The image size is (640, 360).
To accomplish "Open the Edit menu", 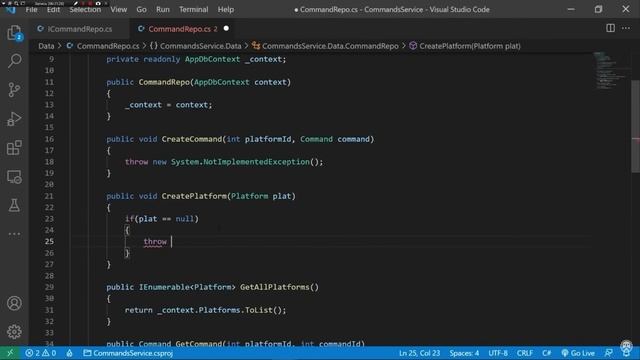I will pyautogui.click(x=53, y=9).
